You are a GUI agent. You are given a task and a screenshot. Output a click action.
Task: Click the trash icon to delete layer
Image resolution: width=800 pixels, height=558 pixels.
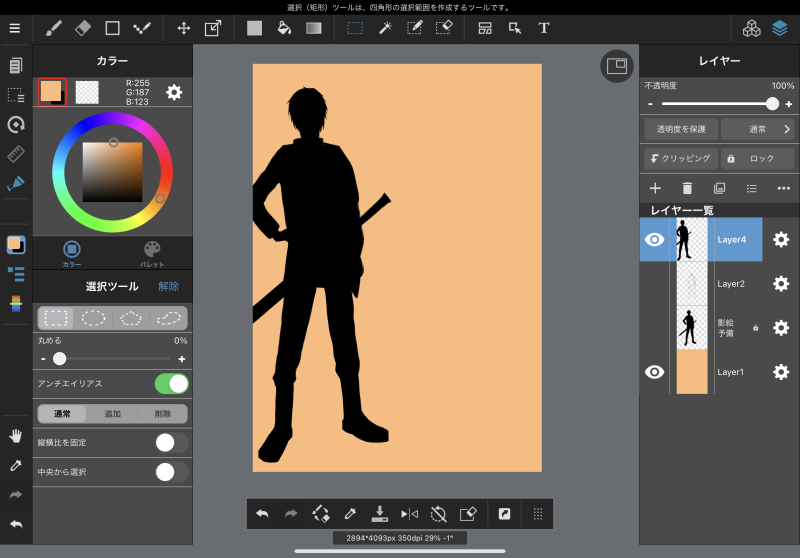(x=687, y=187)
